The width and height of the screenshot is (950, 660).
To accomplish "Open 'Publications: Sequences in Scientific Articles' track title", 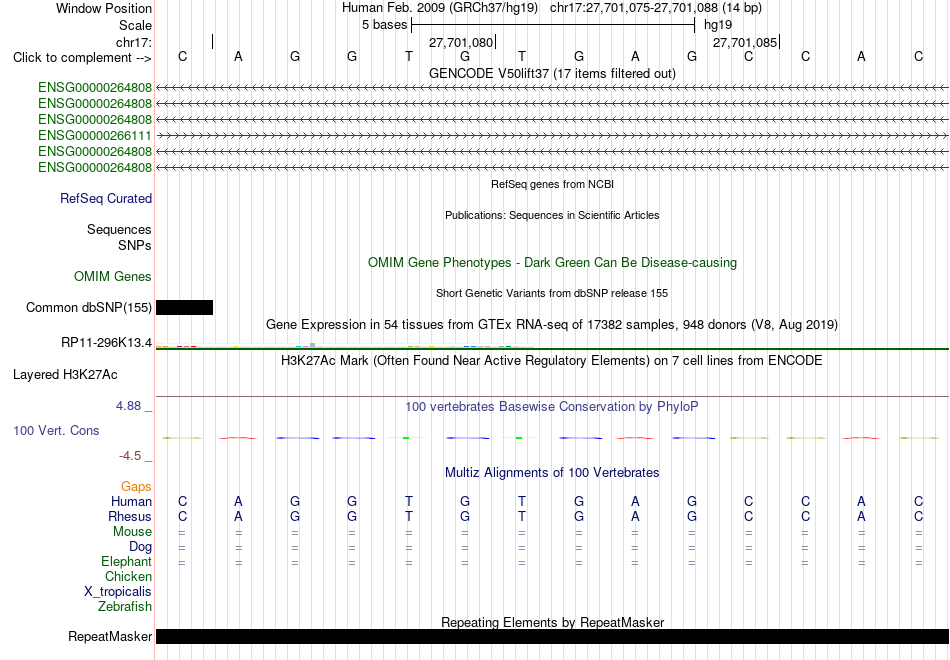I will click(552, 215).
